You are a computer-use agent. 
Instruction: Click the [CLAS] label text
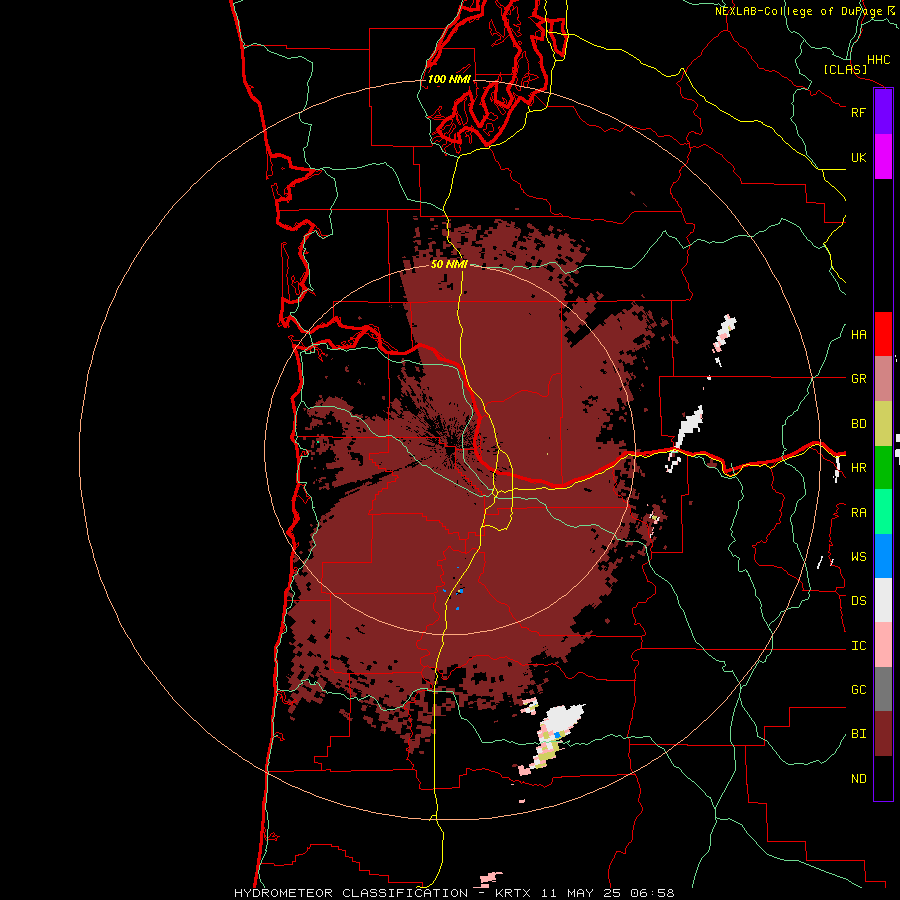tap(845, 70)
